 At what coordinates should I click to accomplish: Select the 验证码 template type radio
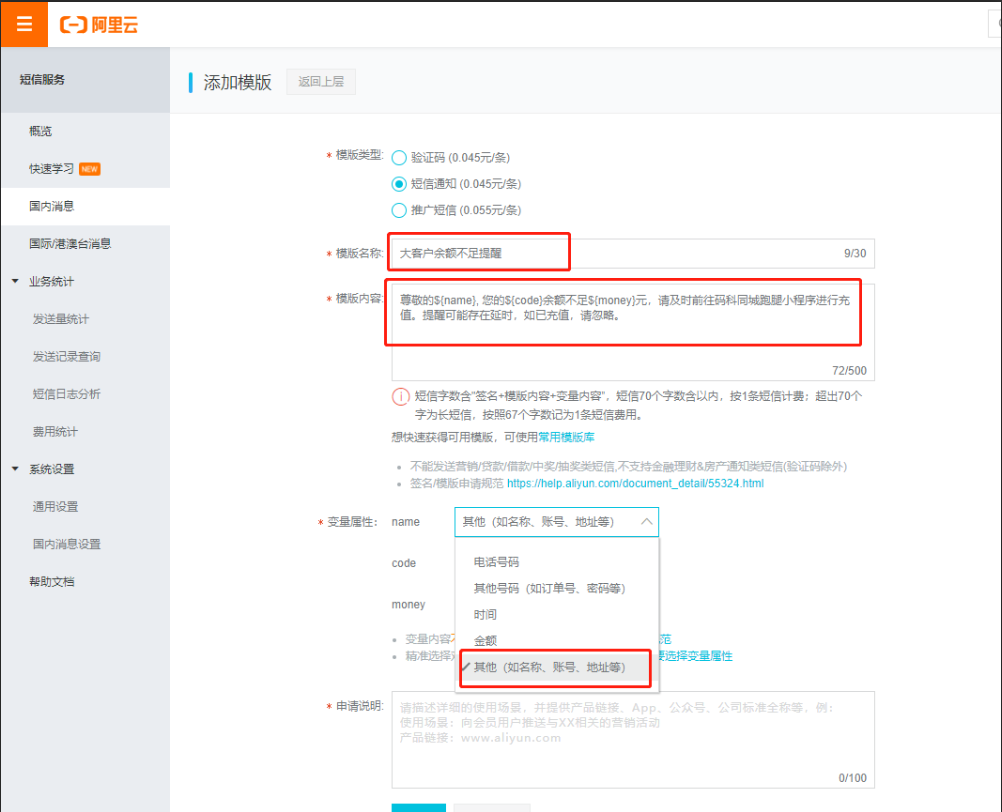tap(400, 158)
